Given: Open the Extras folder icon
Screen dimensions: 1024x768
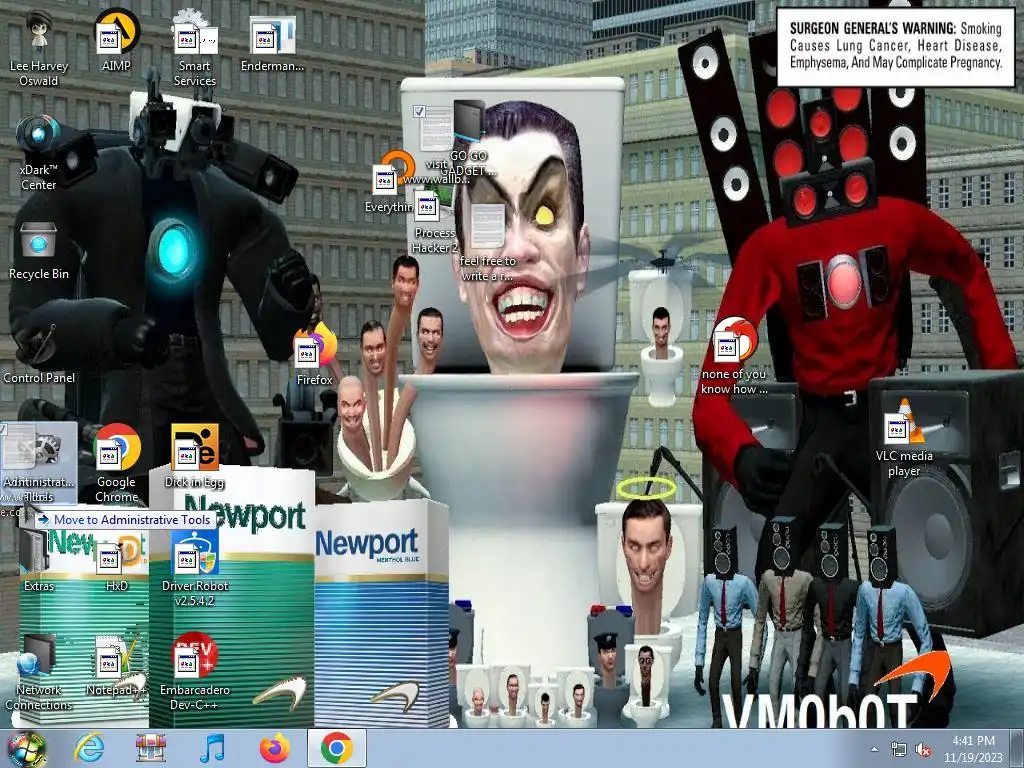Looking at the screenshot, I should point(39,560).
